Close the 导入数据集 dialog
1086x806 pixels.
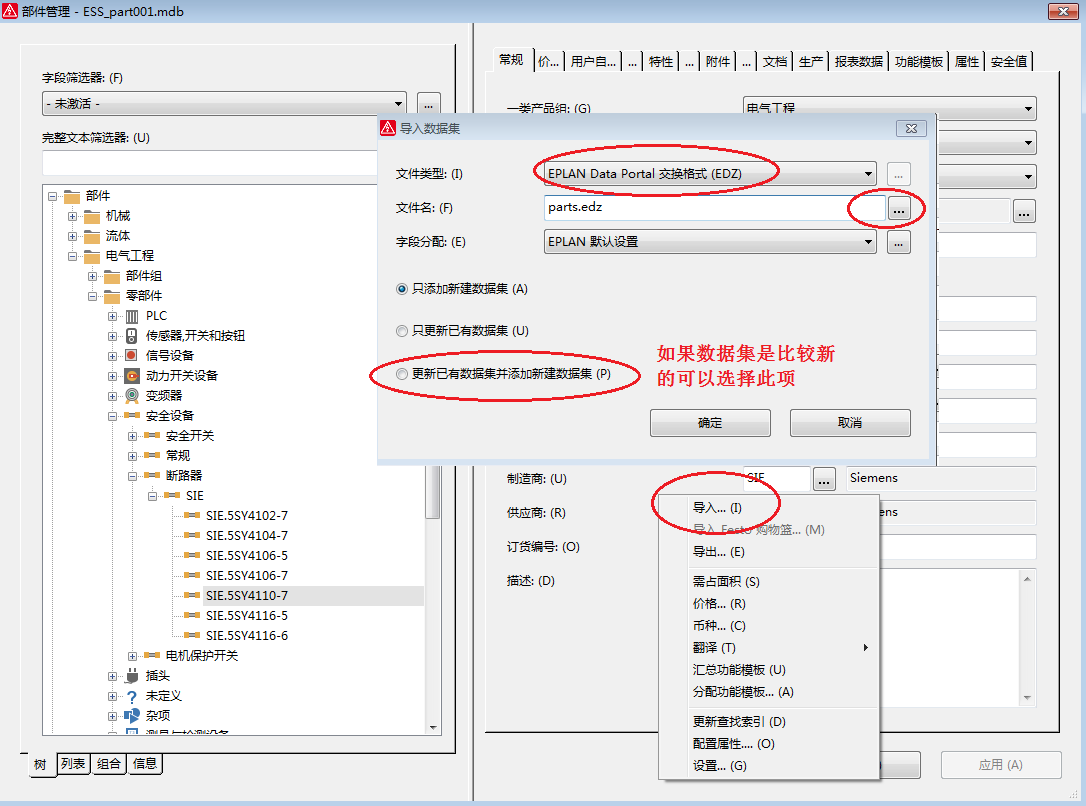click(911, 129)
